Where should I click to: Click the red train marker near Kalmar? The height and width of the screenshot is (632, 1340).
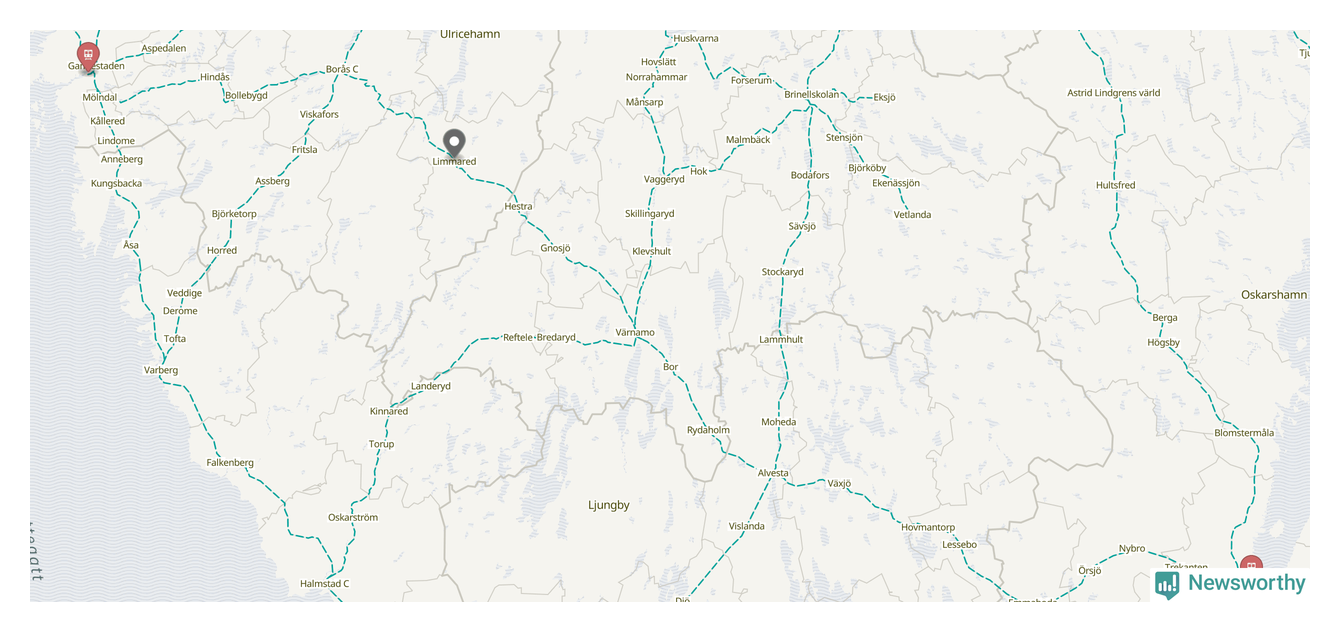pos(1251,565)
